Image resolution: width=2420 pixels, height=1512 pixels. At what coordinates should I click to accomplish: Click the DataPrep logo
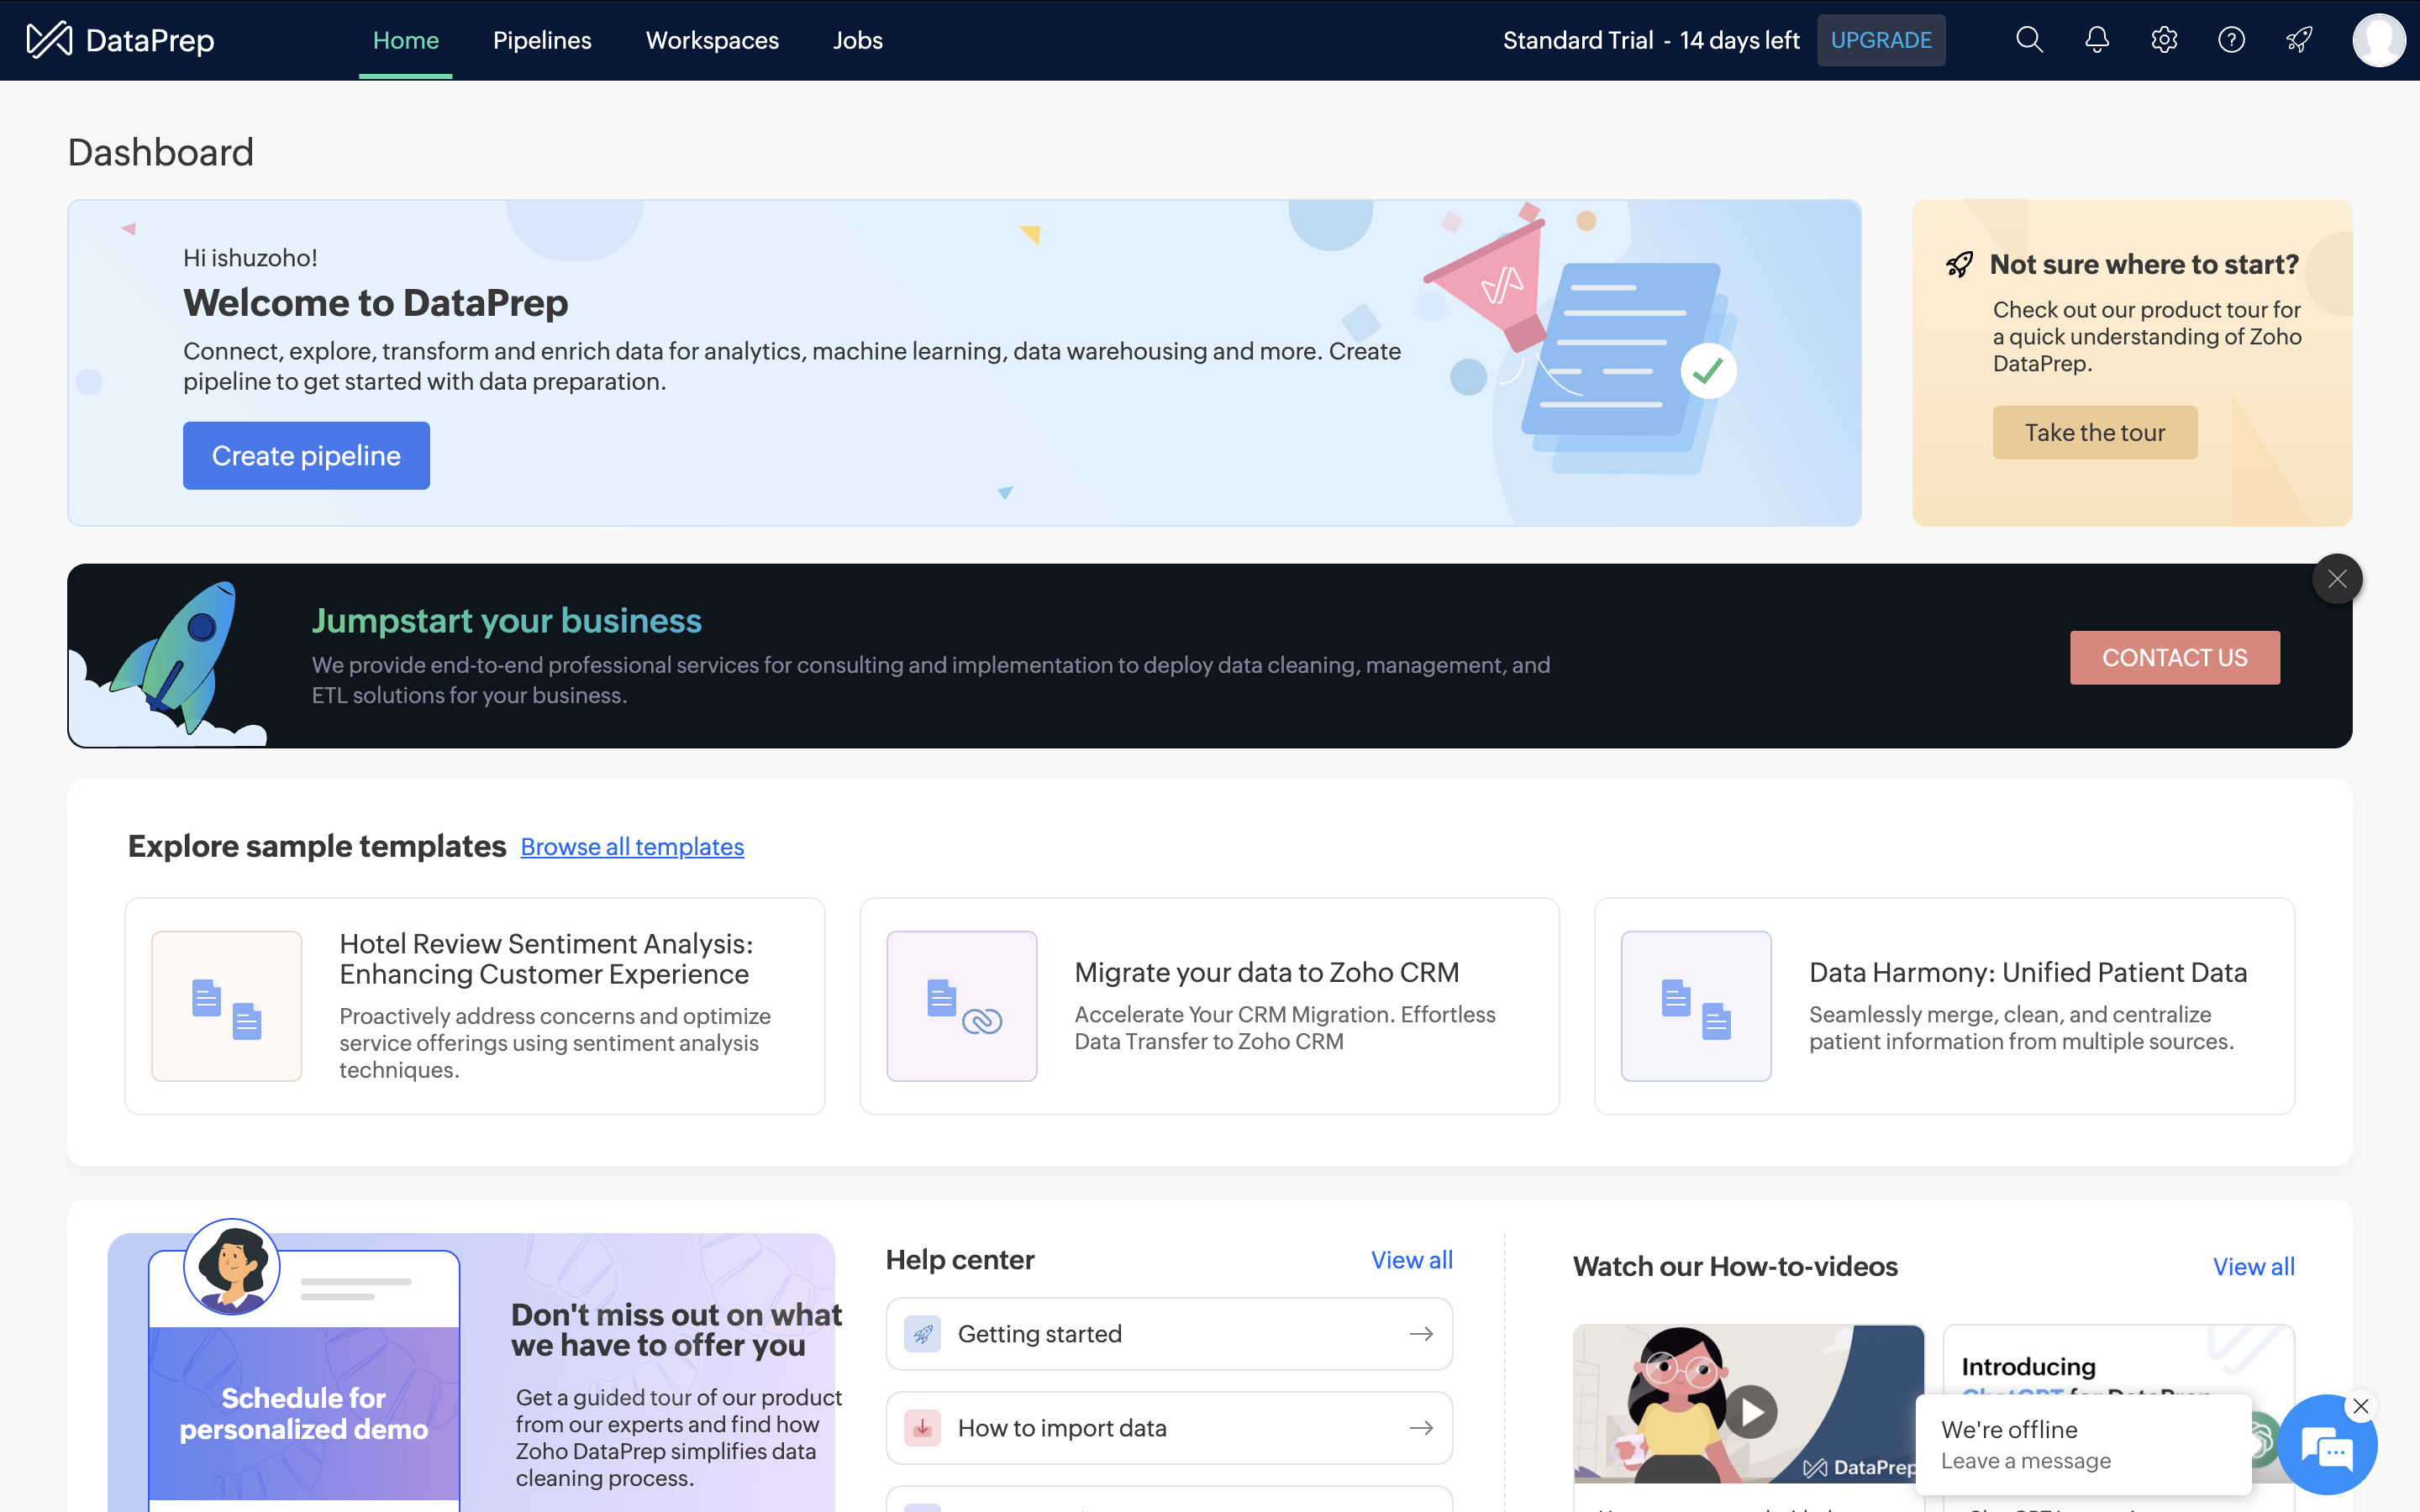click(120, 40)
